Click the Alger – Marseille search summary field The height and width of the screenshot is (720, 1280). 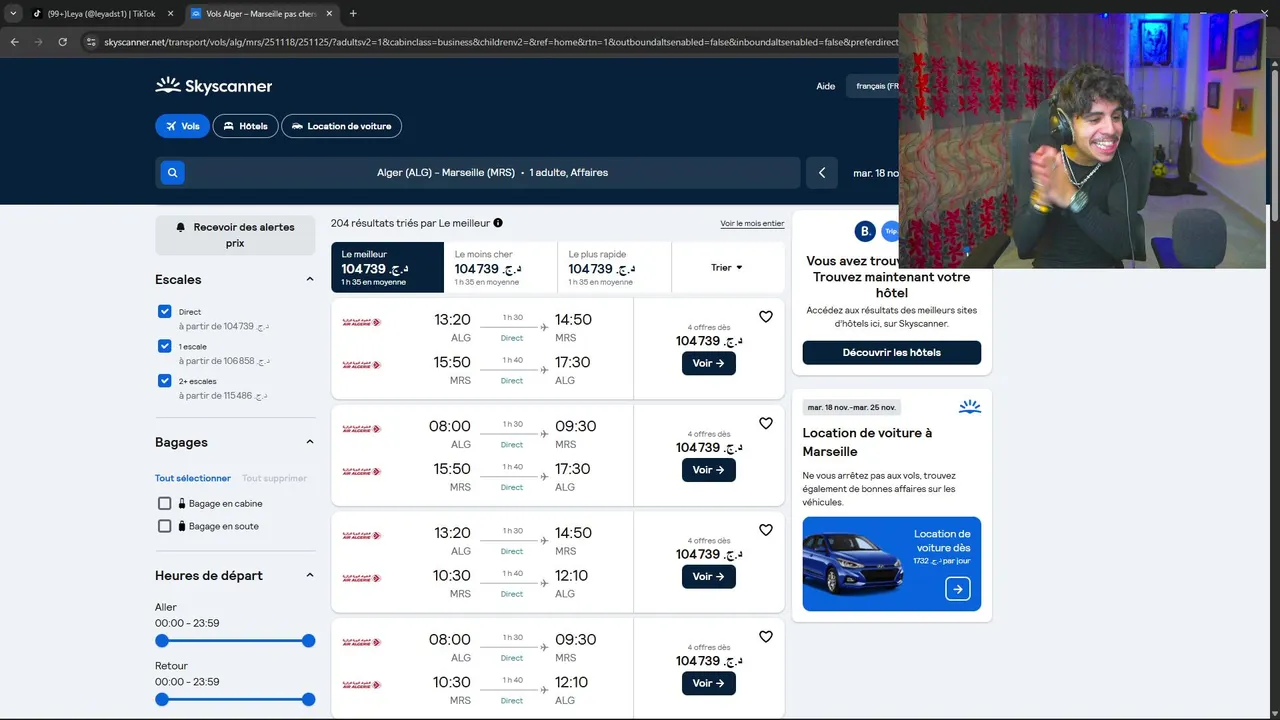point(492,173)
